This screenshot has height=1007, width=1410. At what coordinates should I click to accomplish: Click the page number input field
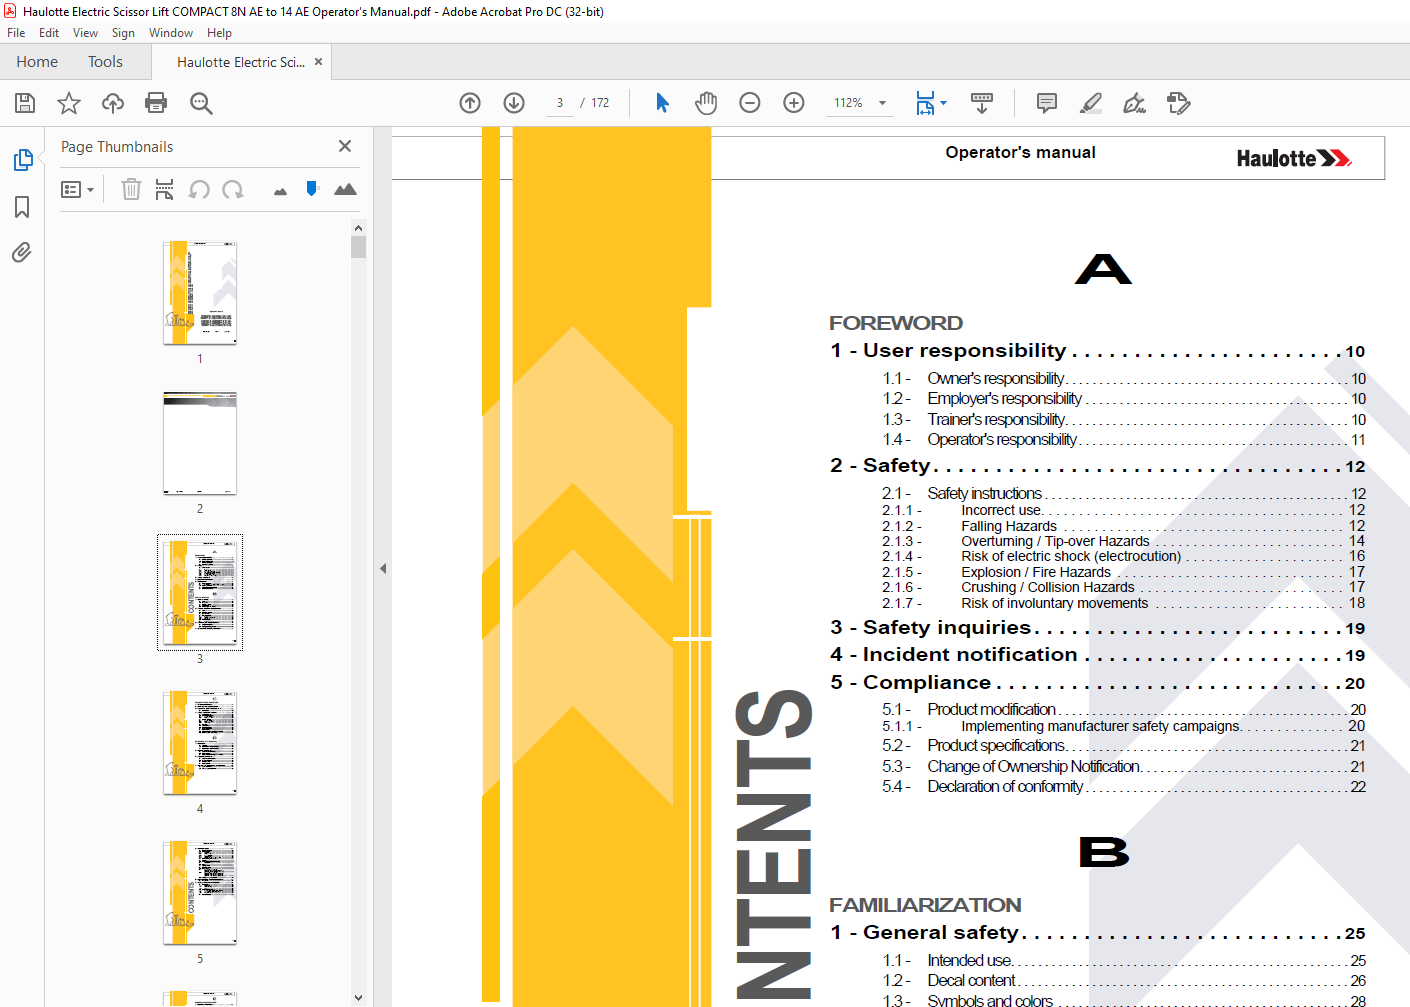tap(560, 103)
